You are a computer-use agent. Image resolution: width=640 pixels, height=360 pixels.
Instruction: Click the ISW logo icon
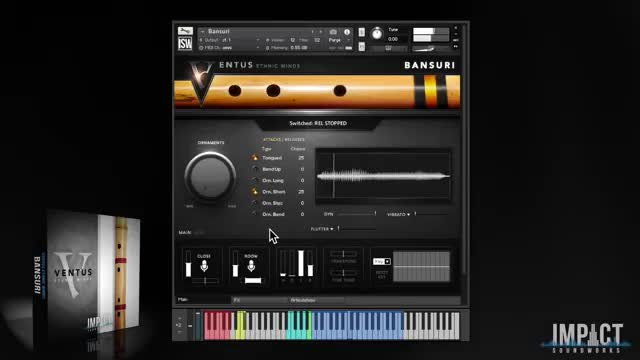coord(185,43)
